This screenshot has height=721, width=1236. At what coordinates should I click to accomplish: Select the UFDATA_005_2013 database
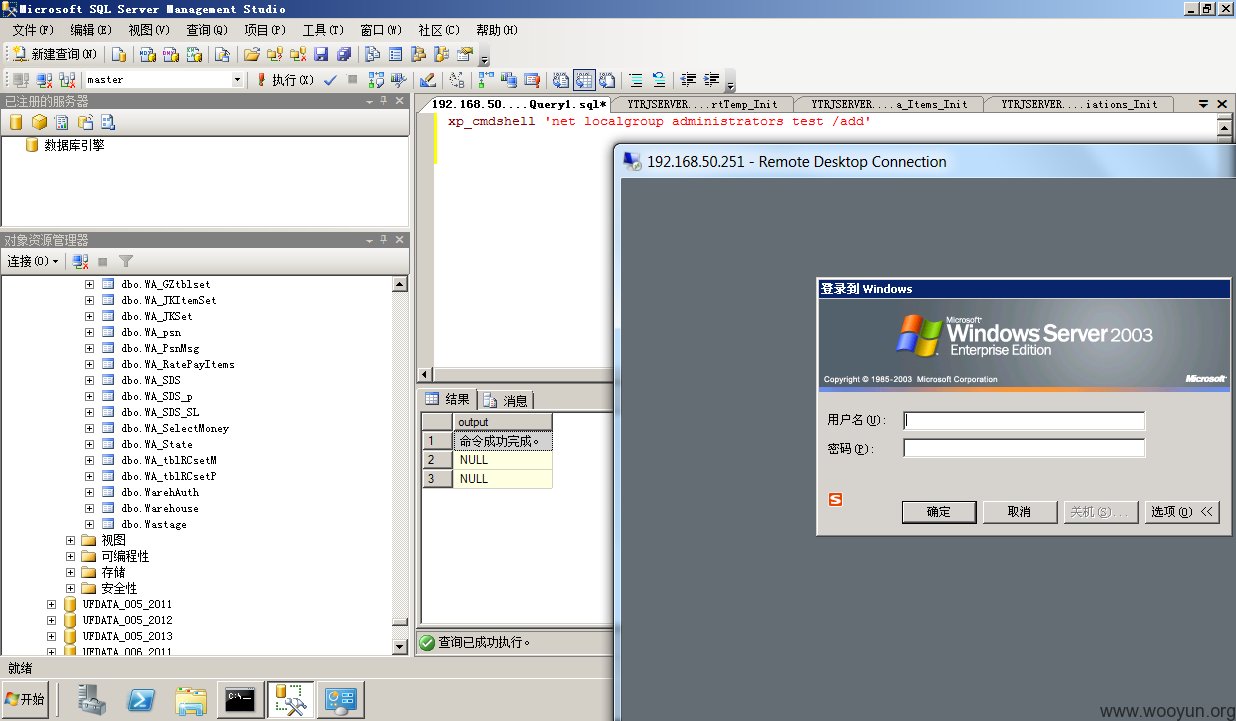127,636
